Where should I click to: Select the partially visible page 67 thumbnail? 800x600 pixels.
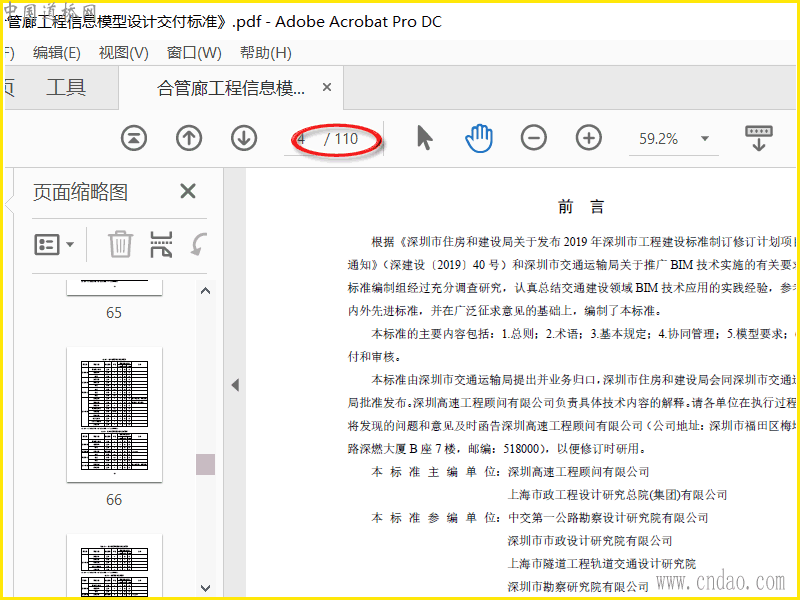(114, 565)
